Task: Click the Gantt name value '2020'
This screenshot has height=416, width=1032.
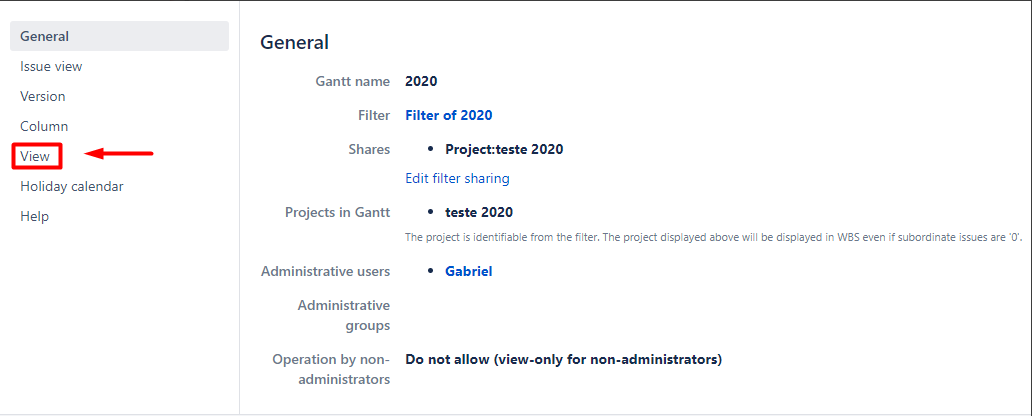Action: [x=421, y=81]
